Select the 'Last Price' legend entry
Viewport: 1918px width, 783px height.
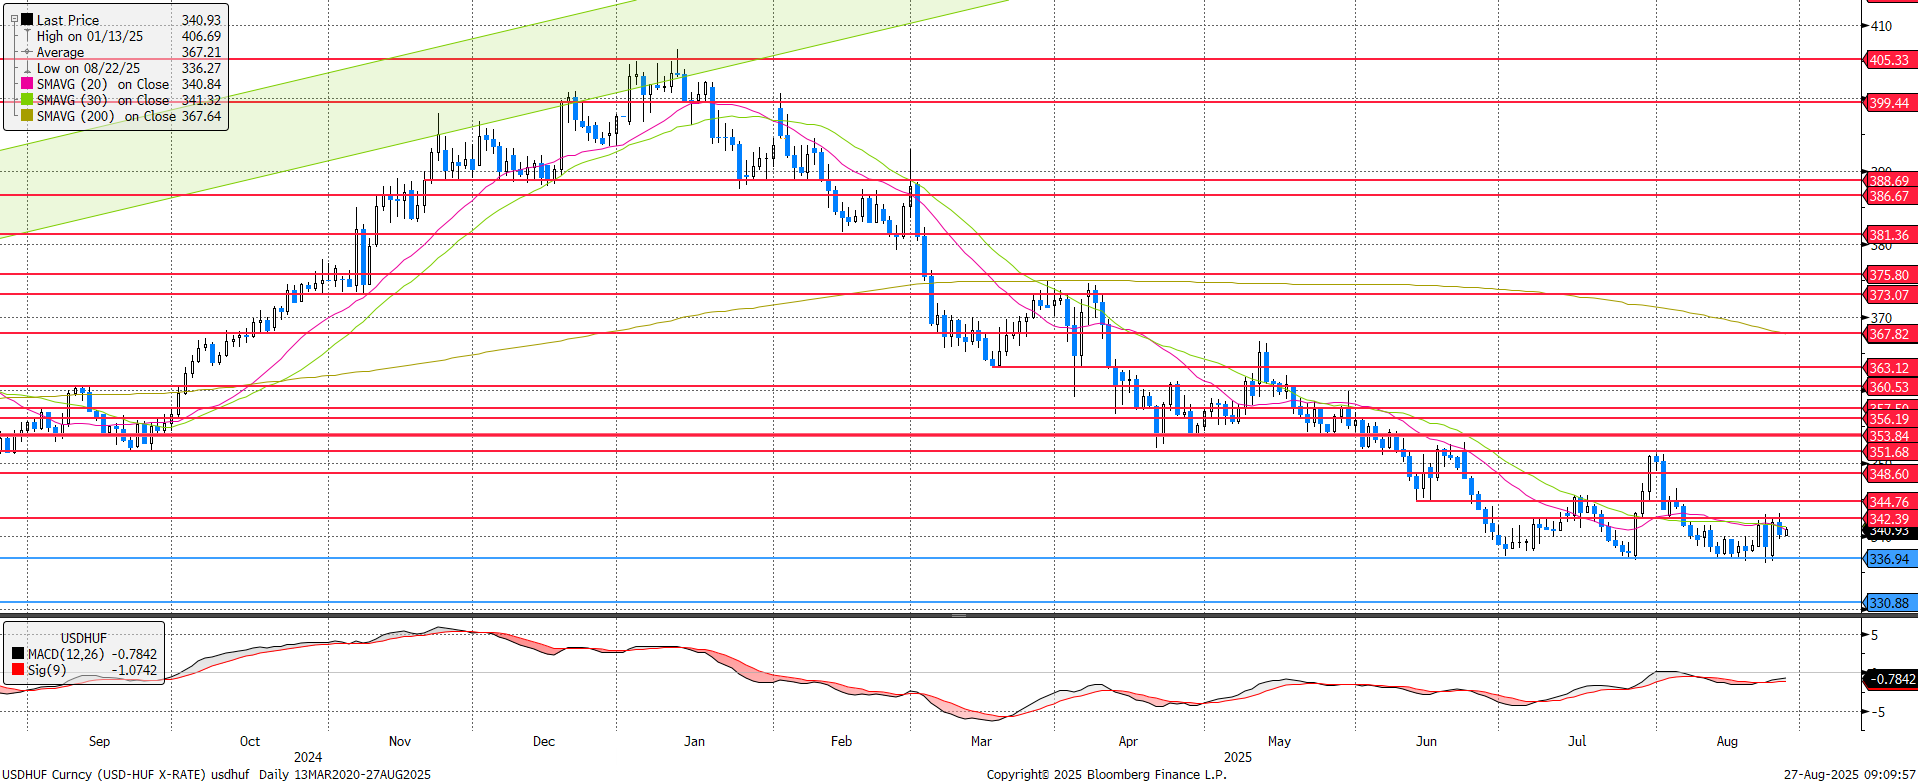tap(68, 20)
